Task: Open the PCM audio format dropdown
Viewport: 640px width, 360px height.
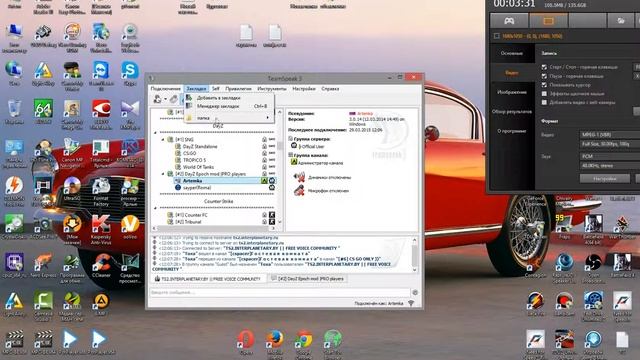Action: [x=610, y=156]
